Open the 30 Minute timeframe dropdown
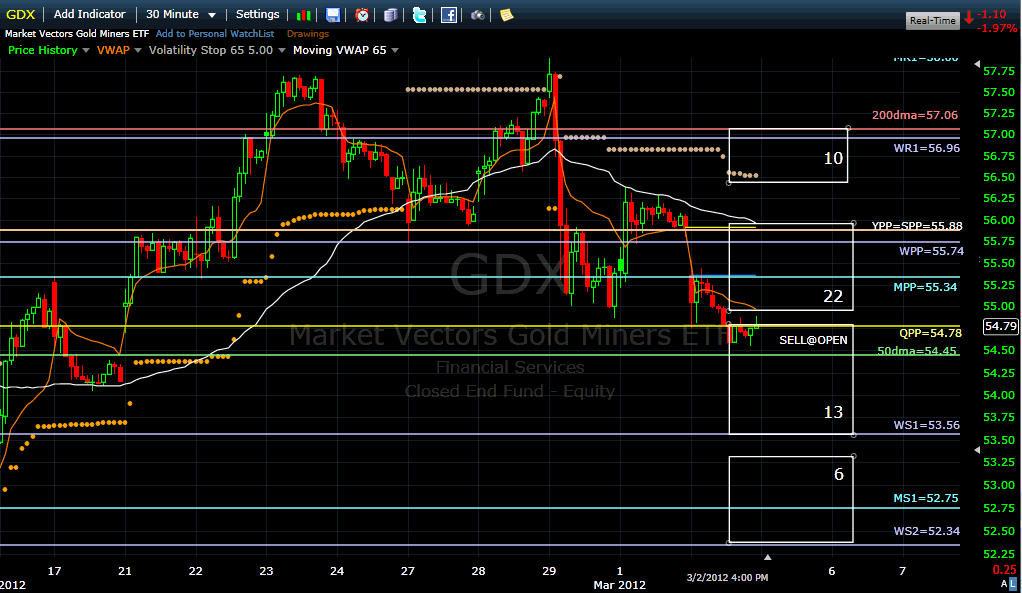 point(181,14)
